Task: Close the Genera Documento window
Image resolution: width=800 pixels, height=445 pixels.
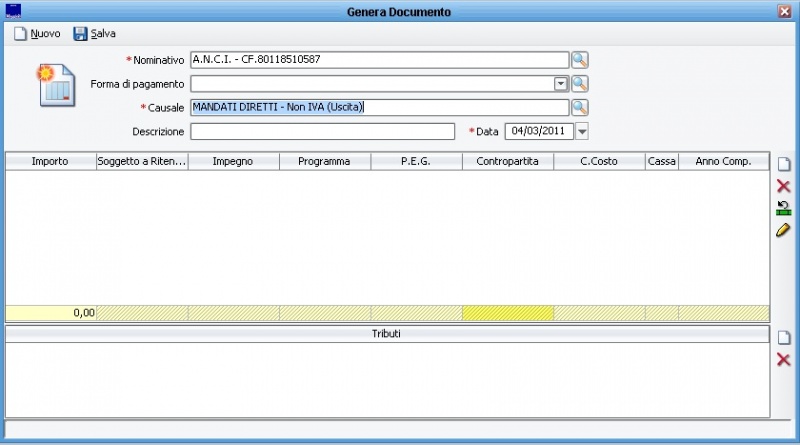Action: [x=785, y=11]
